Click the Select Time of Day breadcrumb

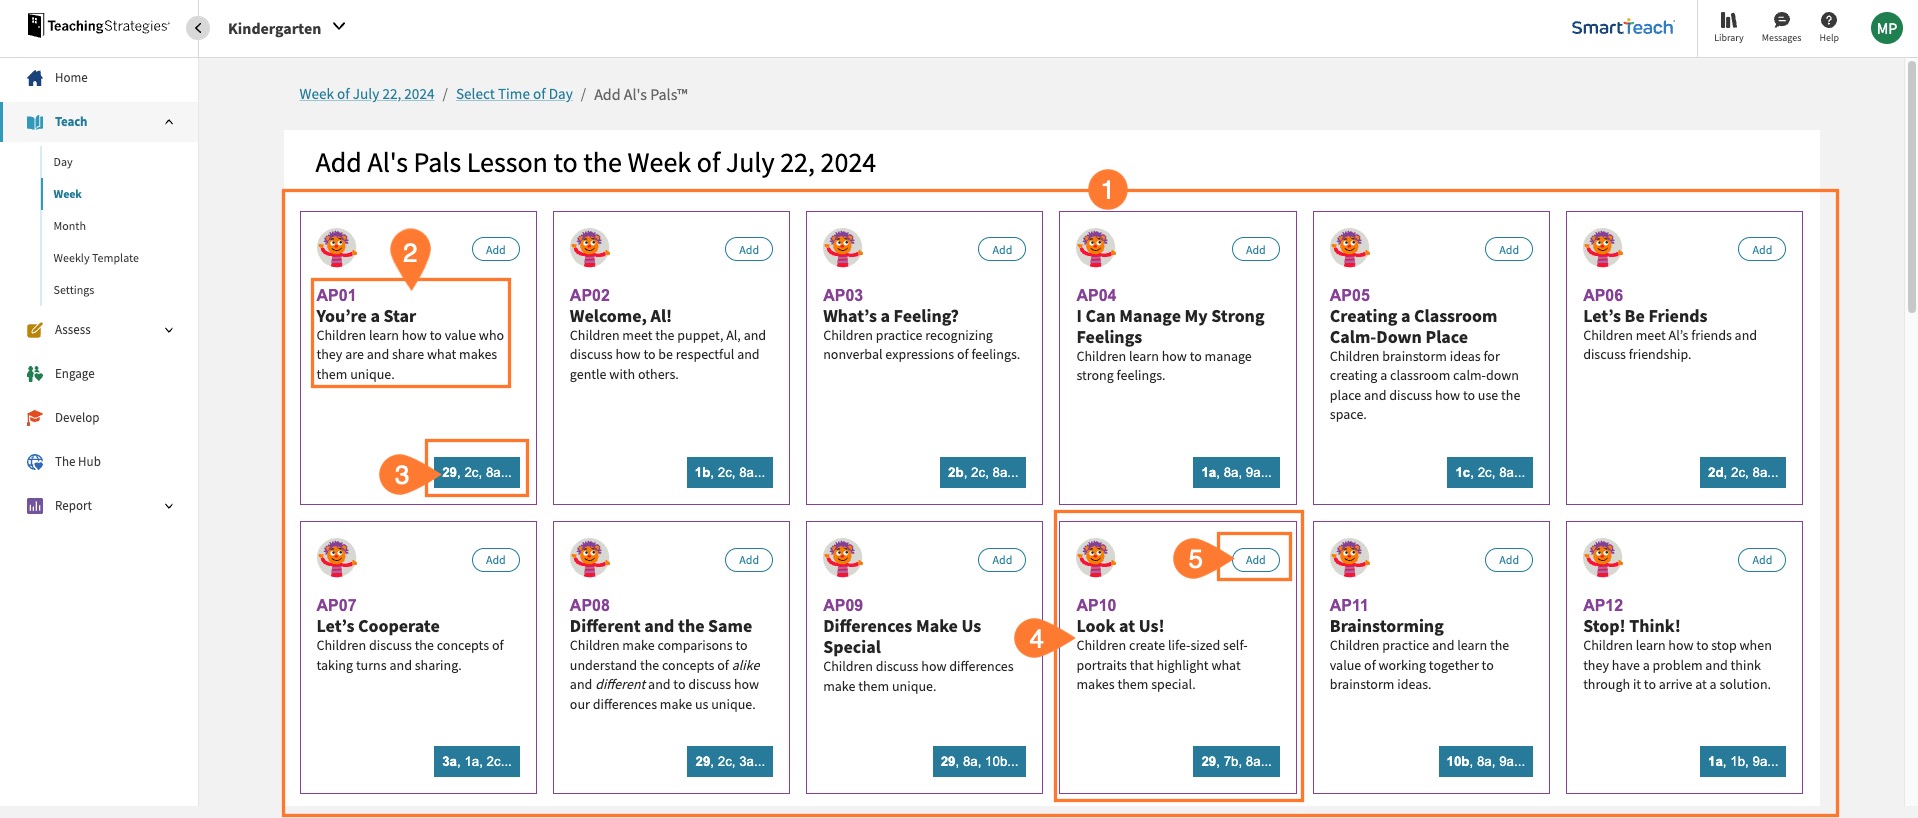click(x=514, y=94)
